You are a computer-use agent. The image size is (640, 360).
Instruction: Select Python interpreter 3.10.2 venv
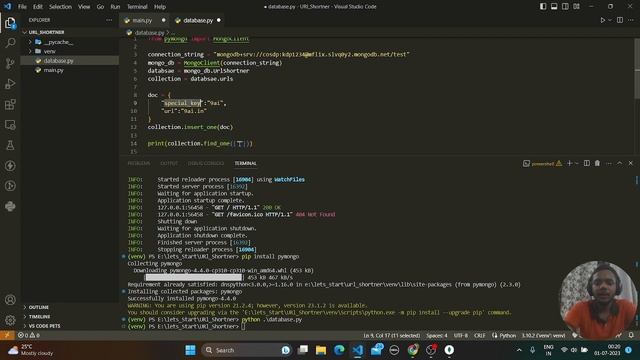coord(544,335)
